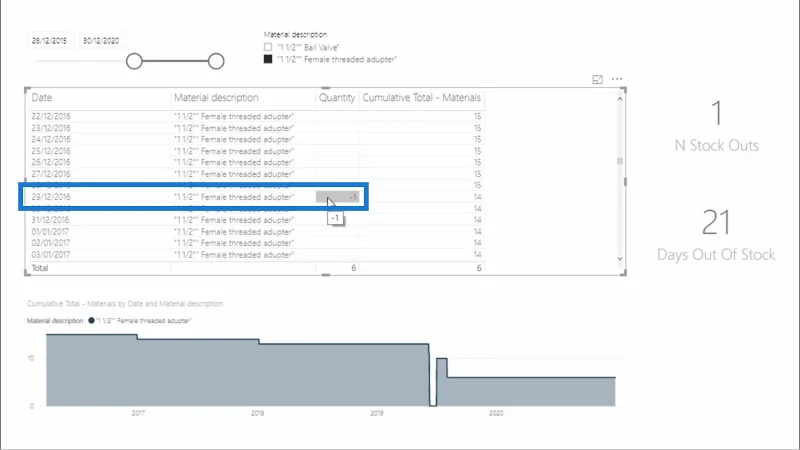Open More options ellipsis menu
This screenshot has height=450, width=800.
617,79
